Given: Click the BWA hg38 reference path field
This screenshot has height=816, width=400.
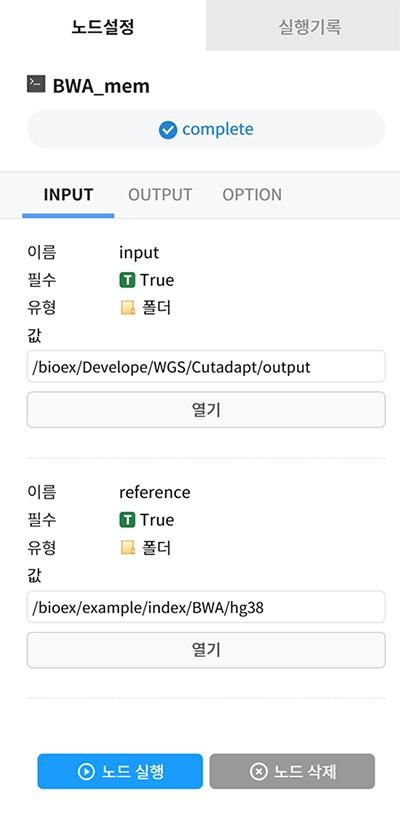Looking at the screenshot, I should 206,607.
